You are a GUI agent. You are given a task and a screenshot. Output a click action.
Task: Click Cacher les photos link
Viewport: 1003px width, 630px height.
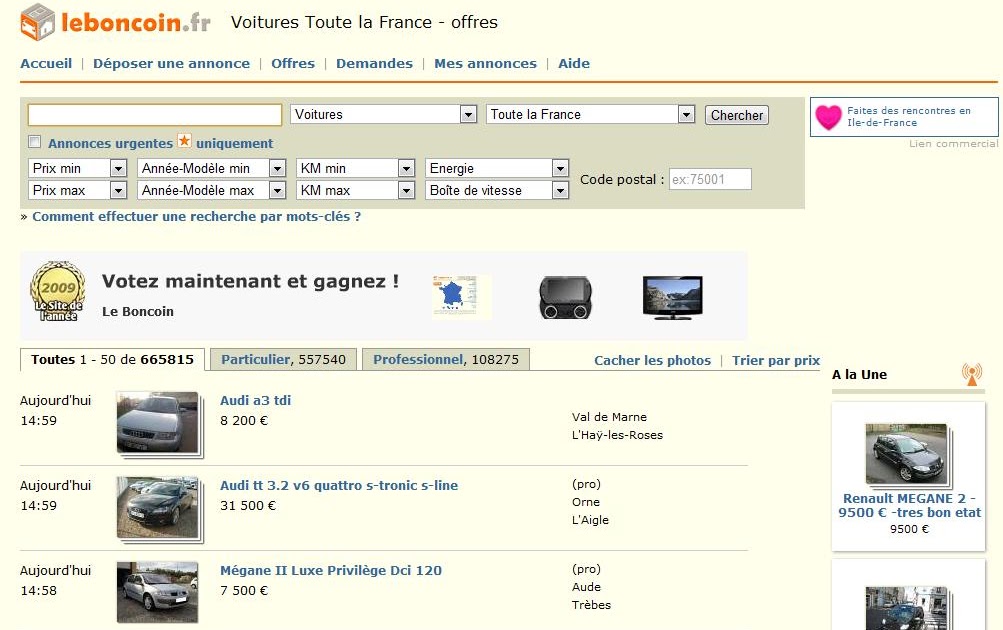(652, 360)
